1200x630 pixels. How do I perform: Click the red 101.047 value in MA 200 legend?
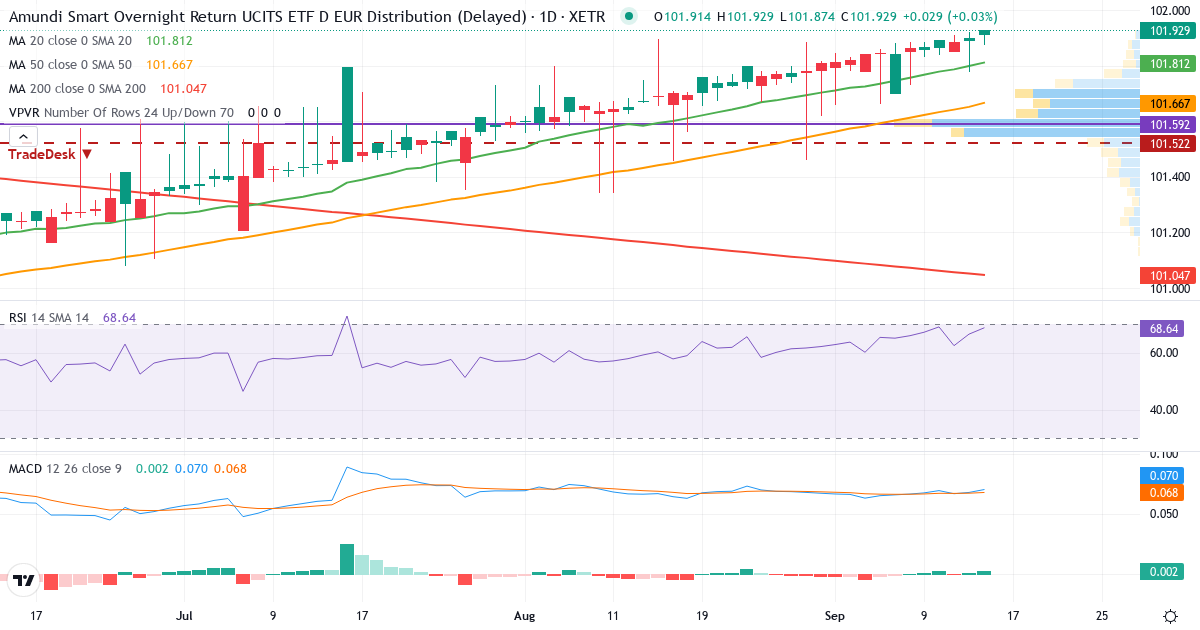pos(184,89)
